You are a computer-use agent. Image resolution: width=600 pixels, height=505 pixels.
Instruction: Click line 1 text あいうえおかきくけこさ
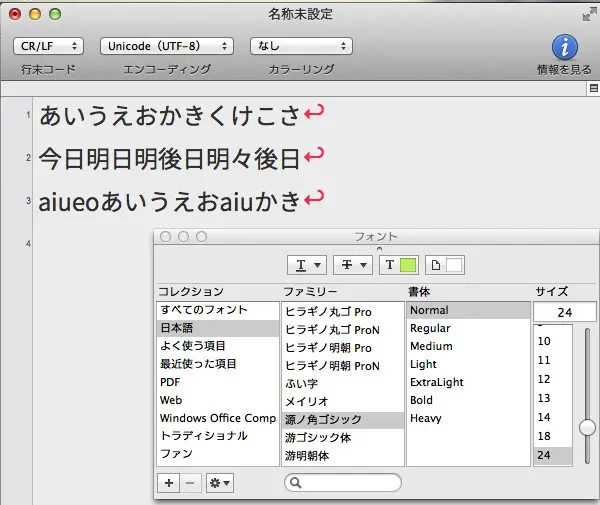point(169,116)
